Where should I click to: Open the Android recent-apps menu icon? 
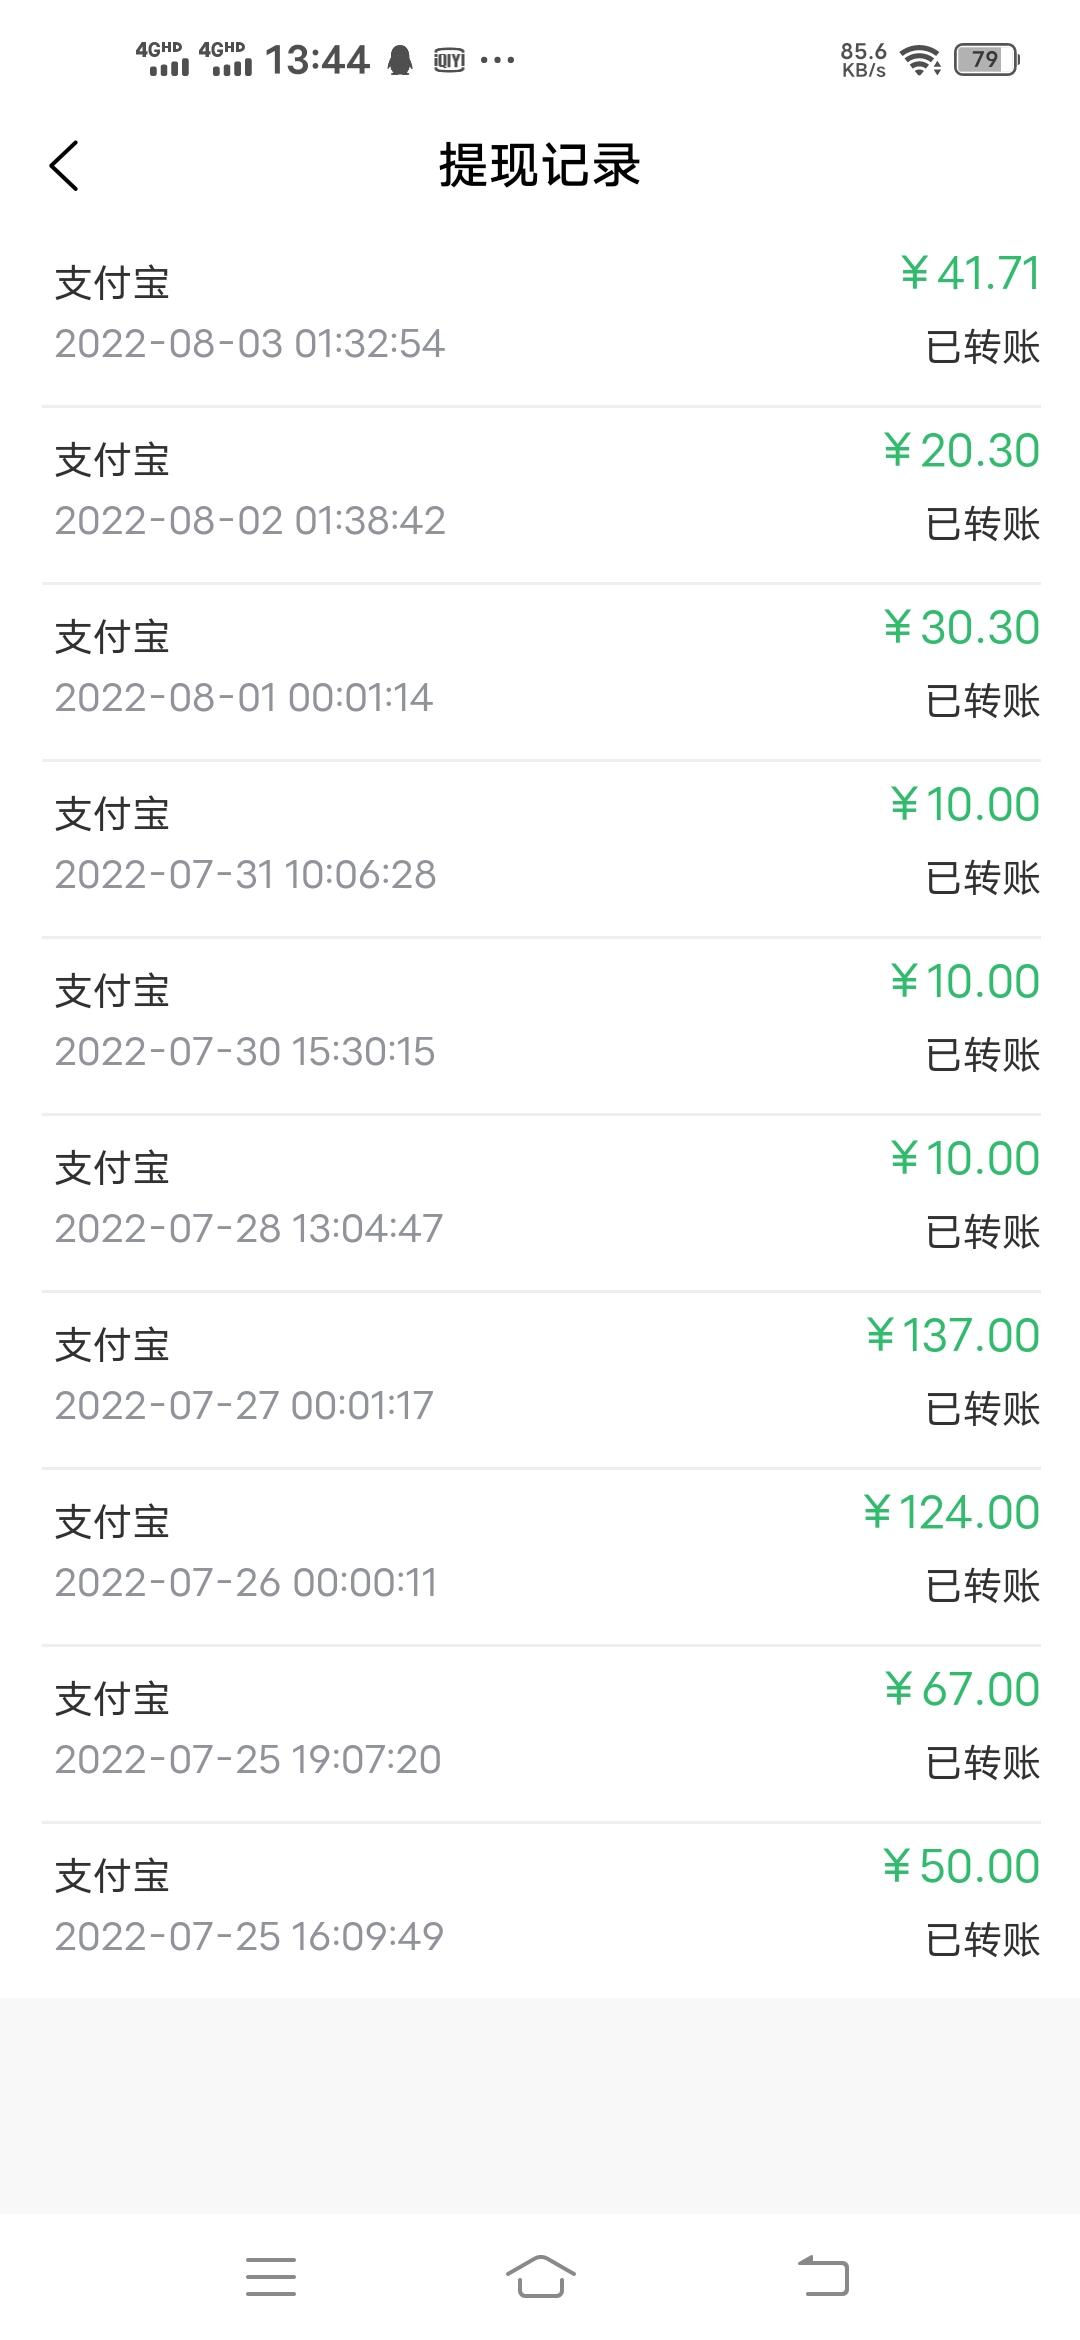click(x=271, y=2276)
